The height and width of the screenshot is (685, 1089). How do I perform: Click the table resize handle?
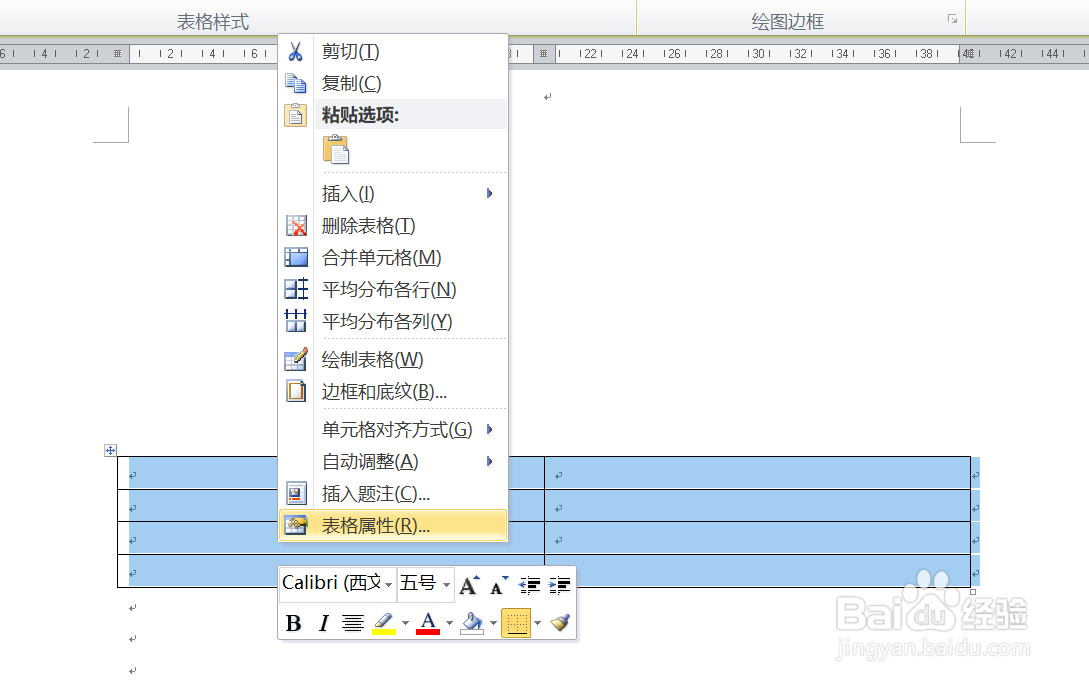(973, 592)
